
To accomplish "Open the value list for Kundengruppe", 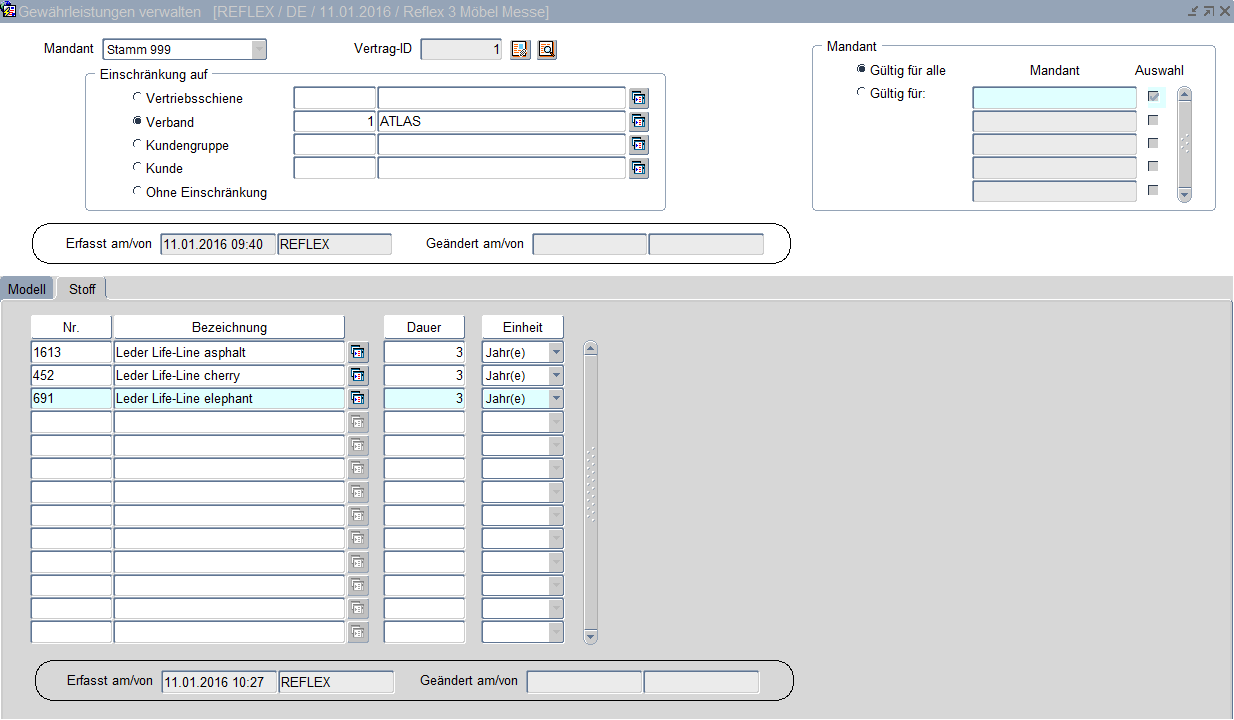I will tap(639, 145).
